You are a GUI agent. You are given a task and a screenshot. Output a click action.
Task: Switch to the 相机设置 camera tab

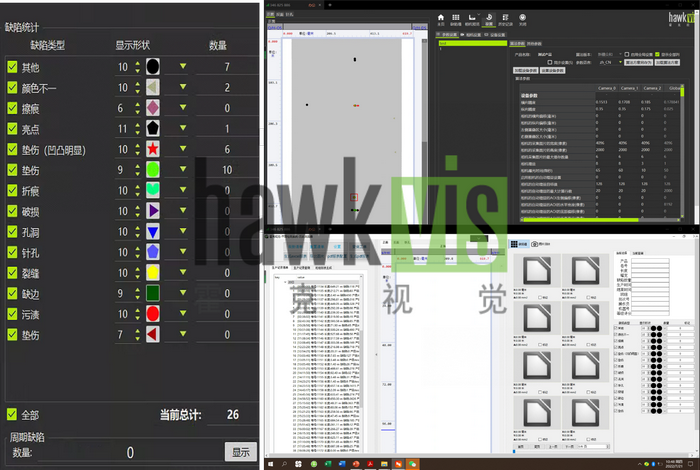click(x=471, y=35)
